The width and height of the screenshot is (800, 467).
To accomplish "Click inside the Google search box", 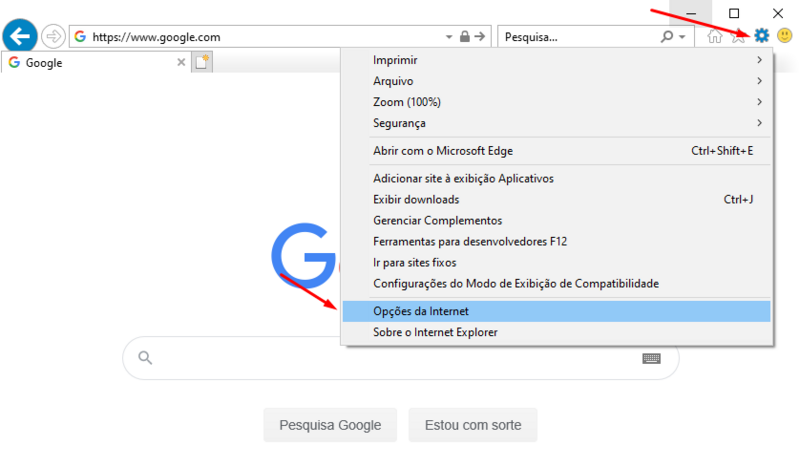I will click(401, 358).
